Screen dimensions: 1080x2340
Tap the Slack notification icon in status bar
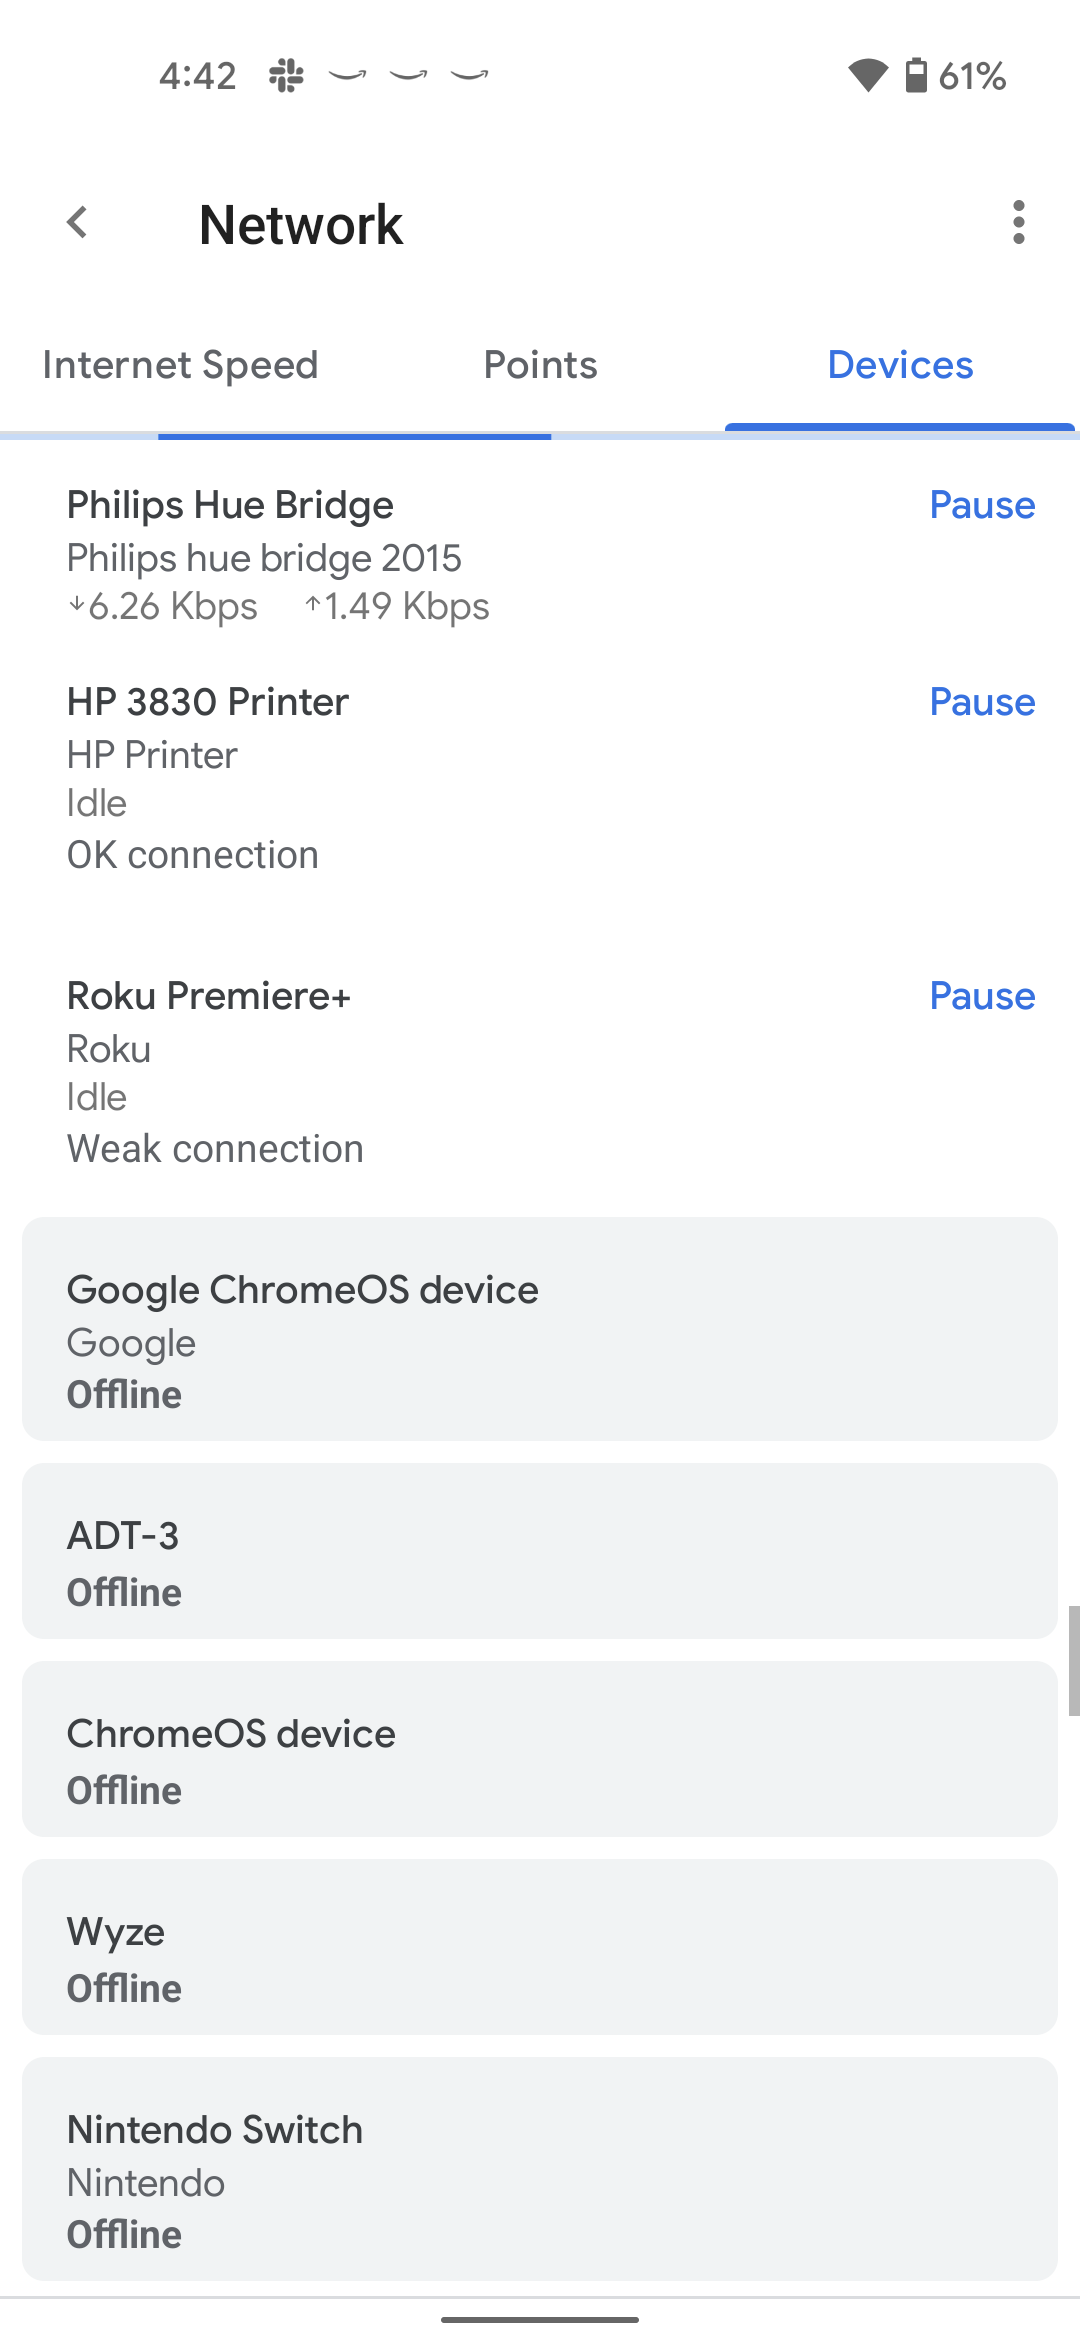(x=286, y=75)
